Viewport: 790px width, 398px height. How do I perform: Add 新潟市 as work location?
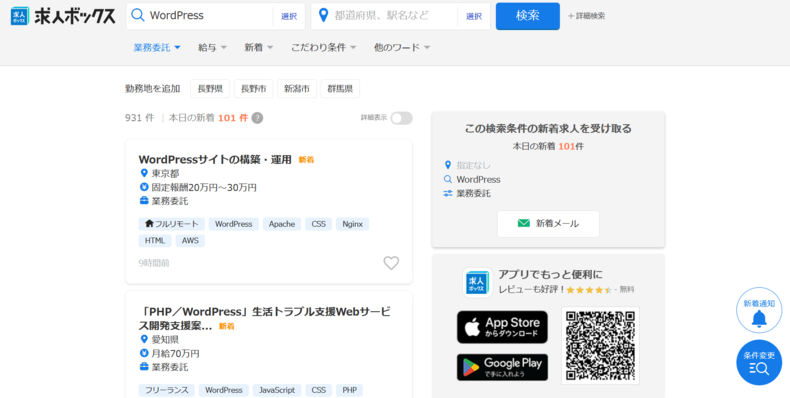click(x=297, y=89)
